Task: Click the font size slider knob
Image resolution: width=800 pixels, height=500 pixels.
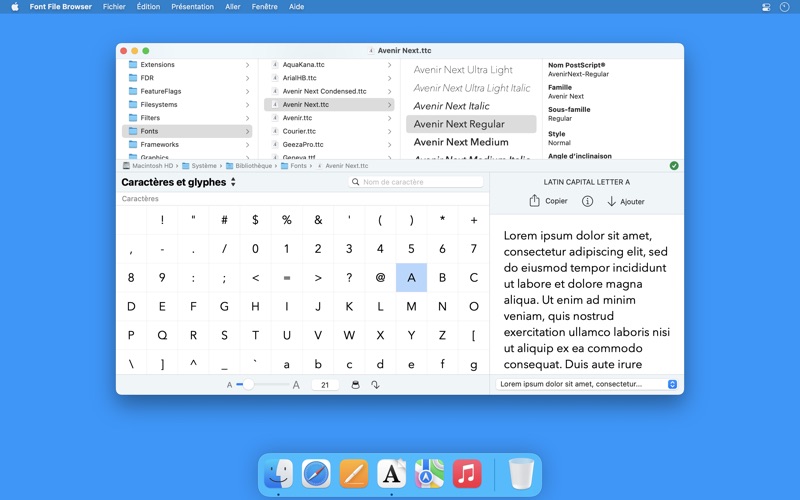Action: tap(248, 385)
